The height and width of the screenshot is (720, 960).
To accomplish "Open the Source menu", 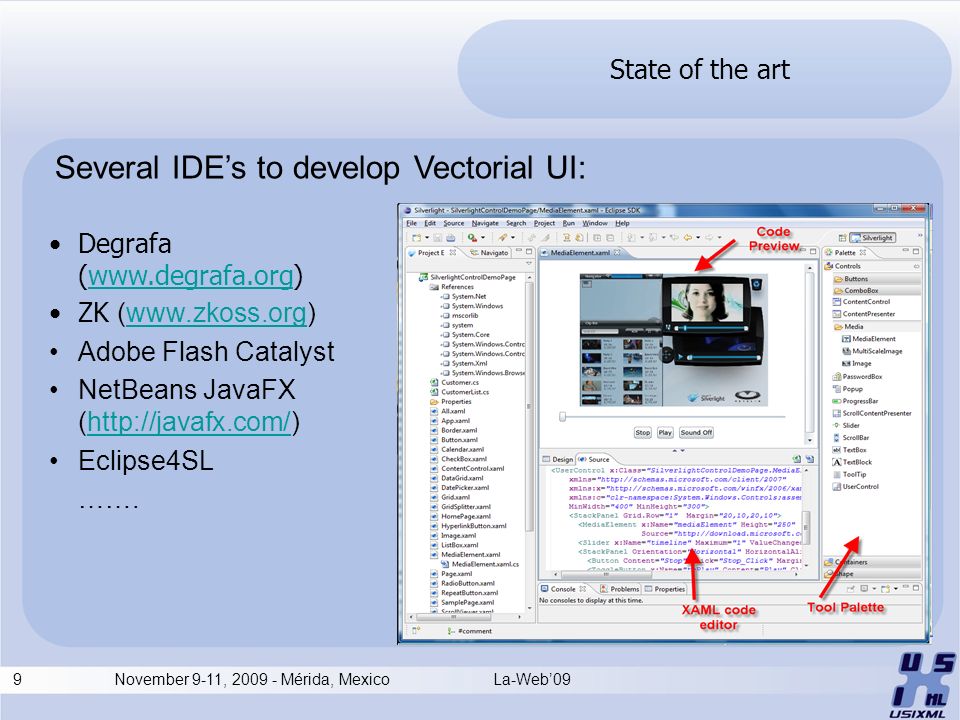I will click(454, 223).
